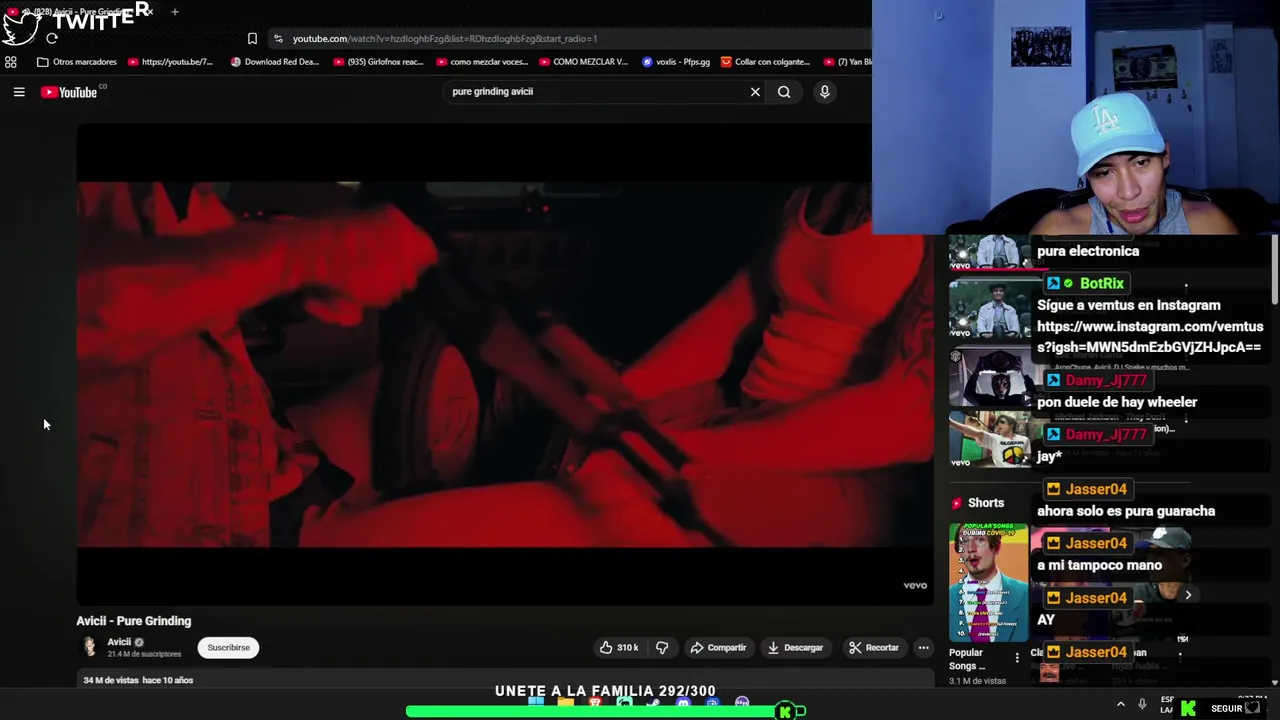Image resolution: width=1280 pixels, height=720 pixels.
Task: Show hidden system tray icons chevron
Action: [1120, 705]
